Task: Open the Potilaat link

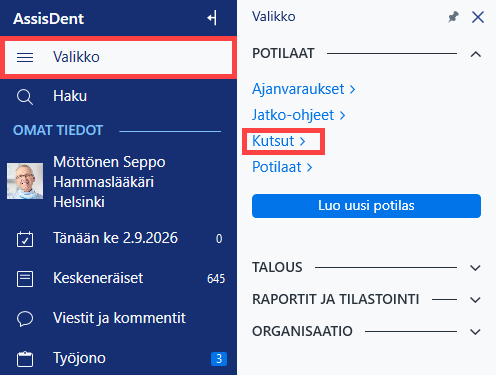Action: pyautogui.click(x=282, y=167)
